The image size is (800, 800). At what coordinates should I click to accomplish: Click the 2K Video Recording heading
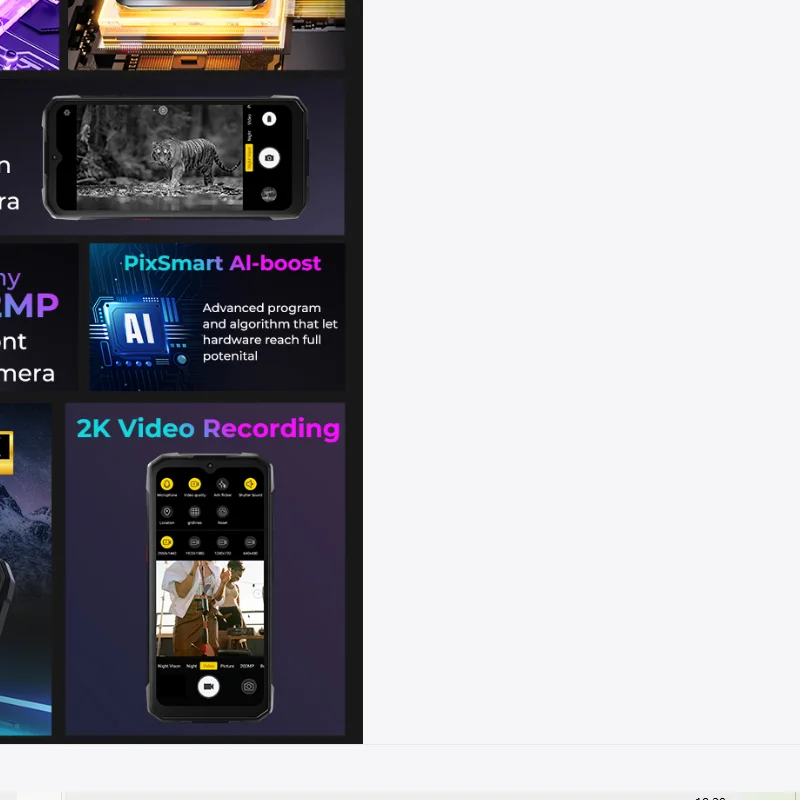208,429
